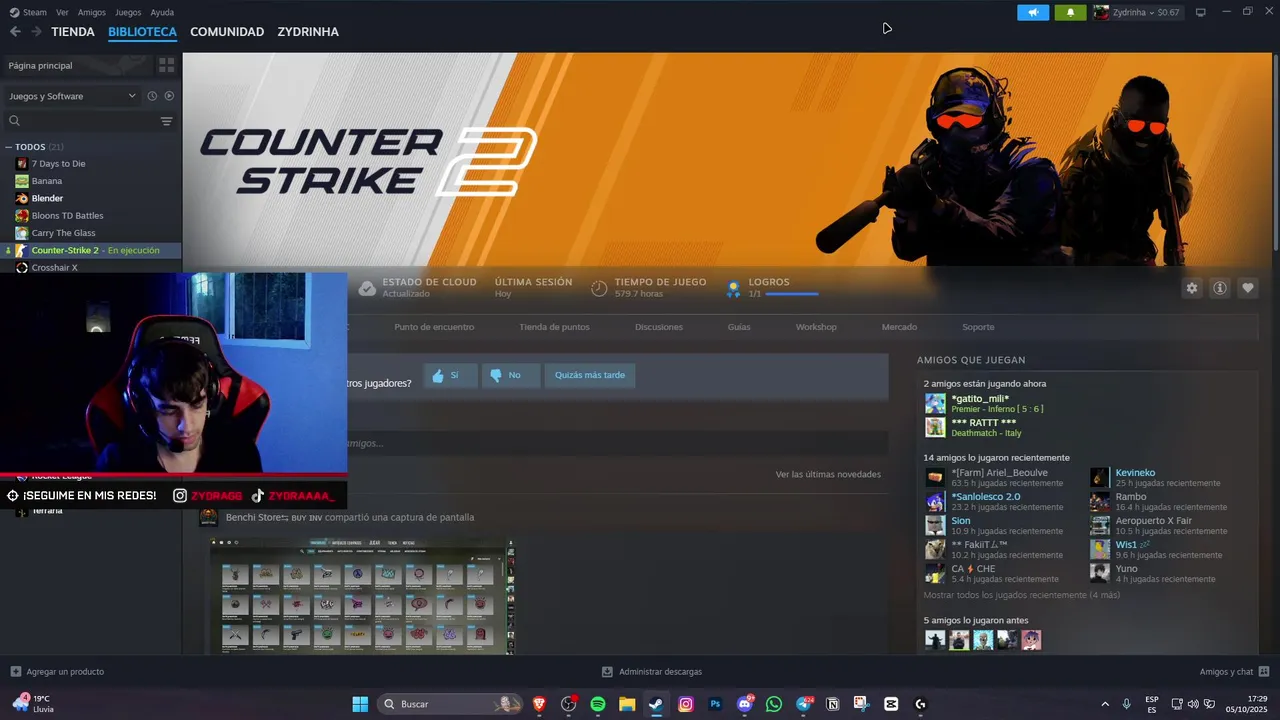This screenshot has width=1280, height=720.
Task: Open Mercado tab
Action: tap(899, 327)
